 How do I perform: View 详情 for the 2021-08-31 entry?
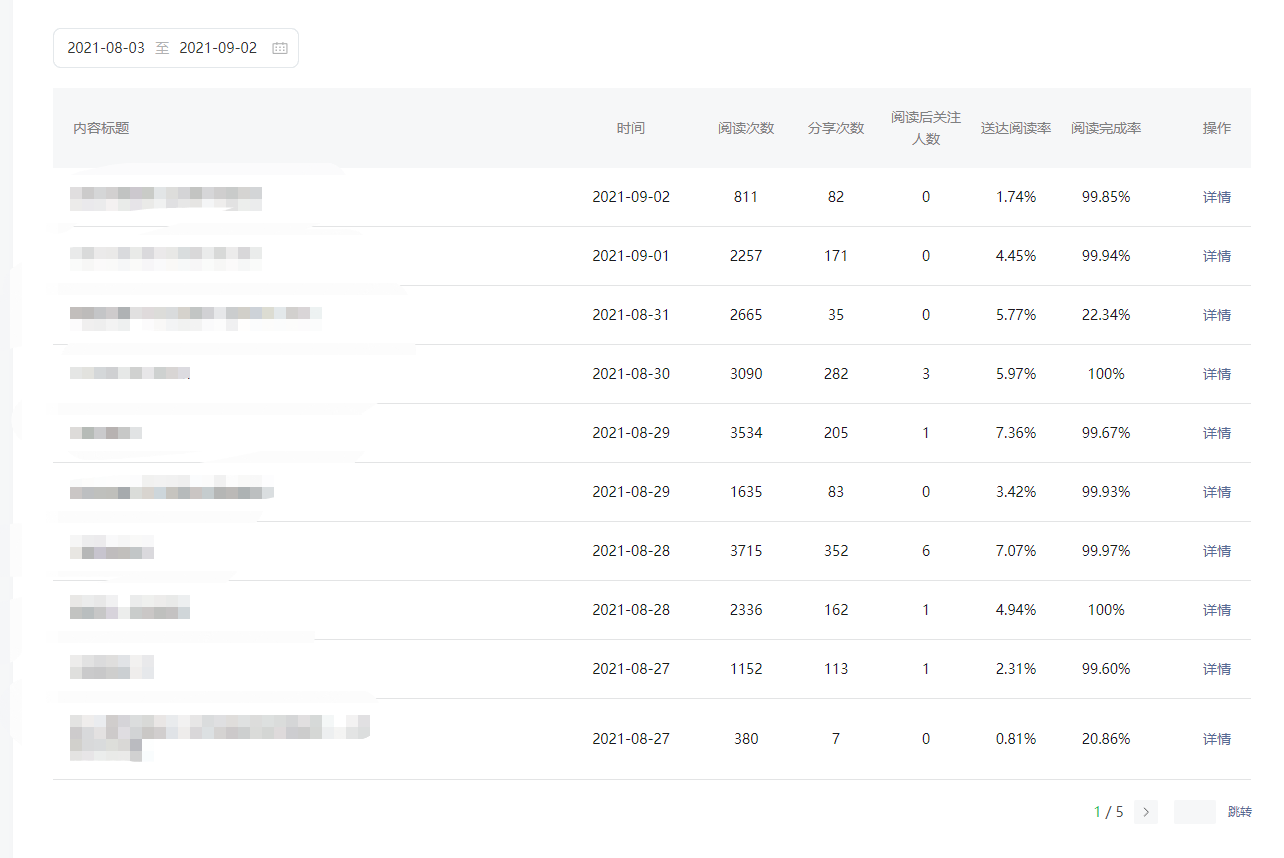tap(1216, 315)
